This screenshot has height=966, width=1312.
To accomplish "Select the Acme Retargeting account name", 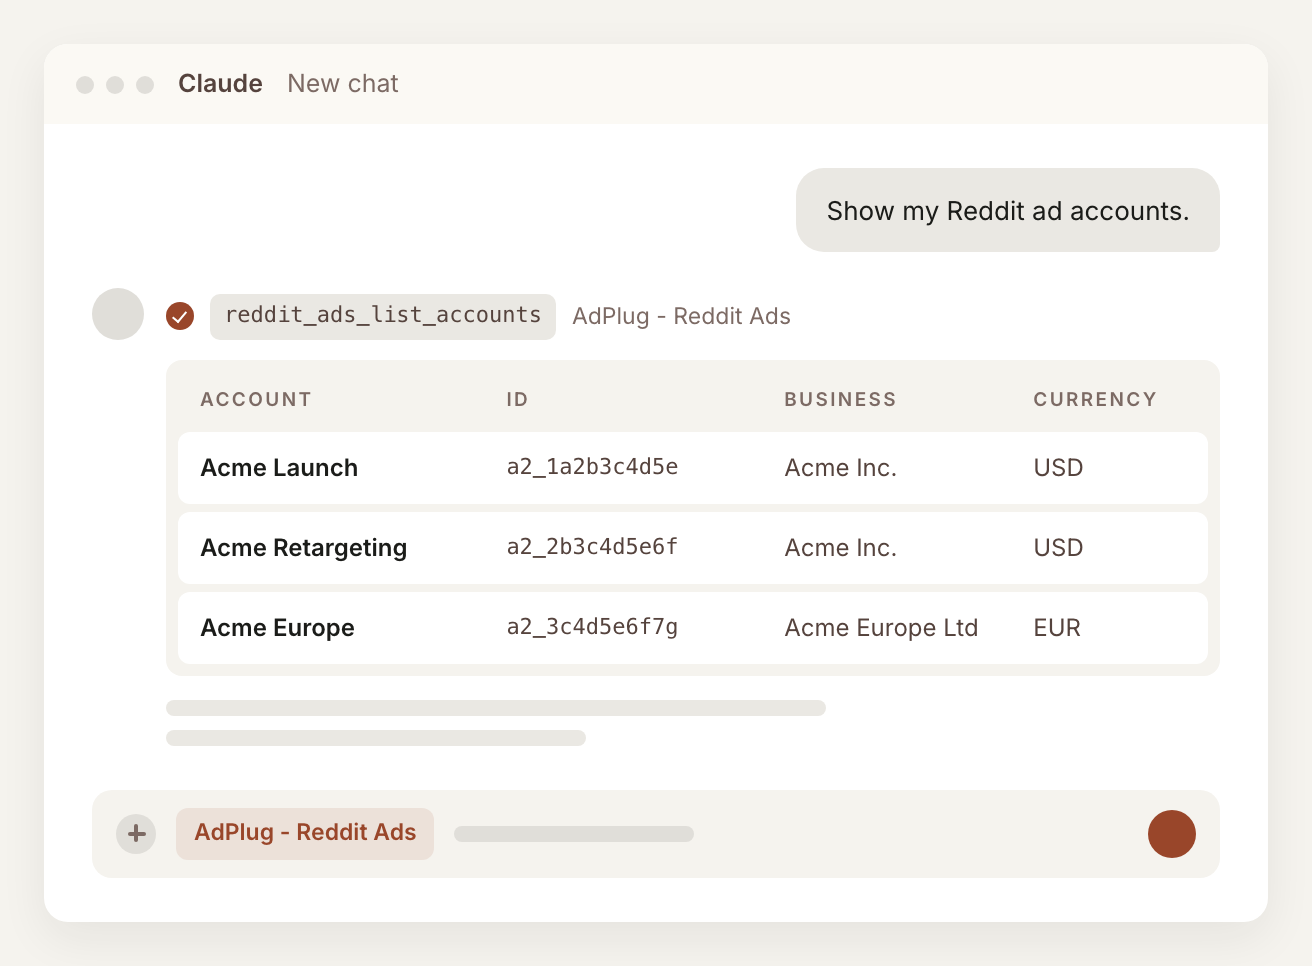I will (x=304, y=548).
